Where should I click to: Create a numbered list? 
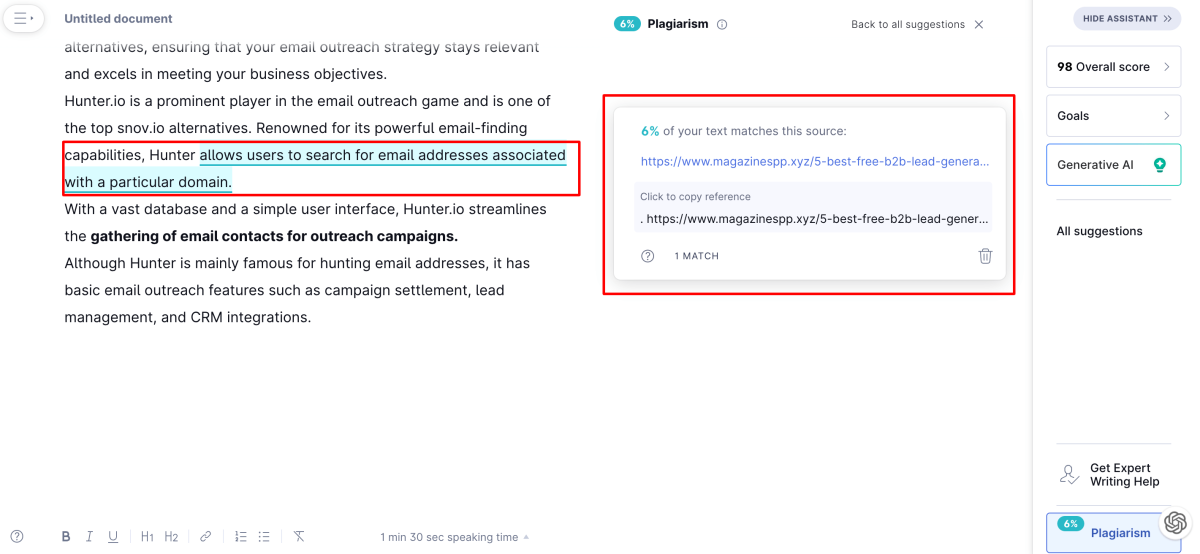(x=241, y=537)
